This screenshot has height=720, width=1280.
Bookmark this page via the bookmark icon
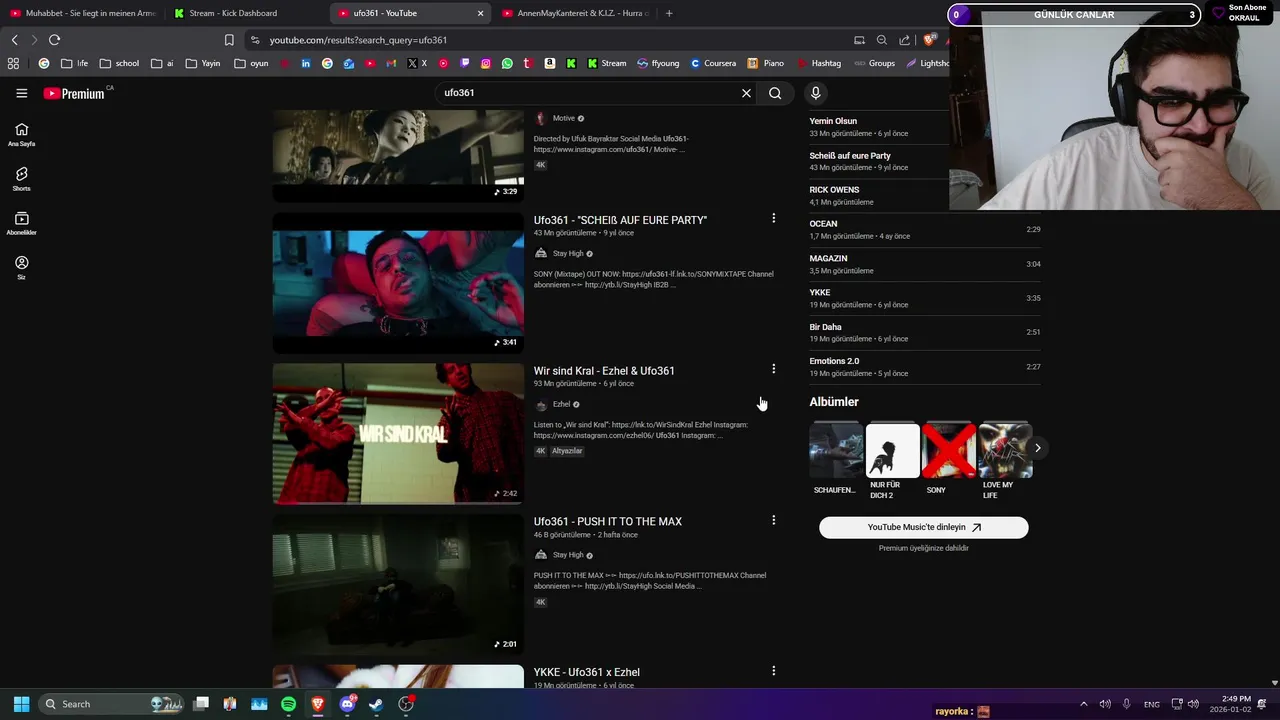229,40
